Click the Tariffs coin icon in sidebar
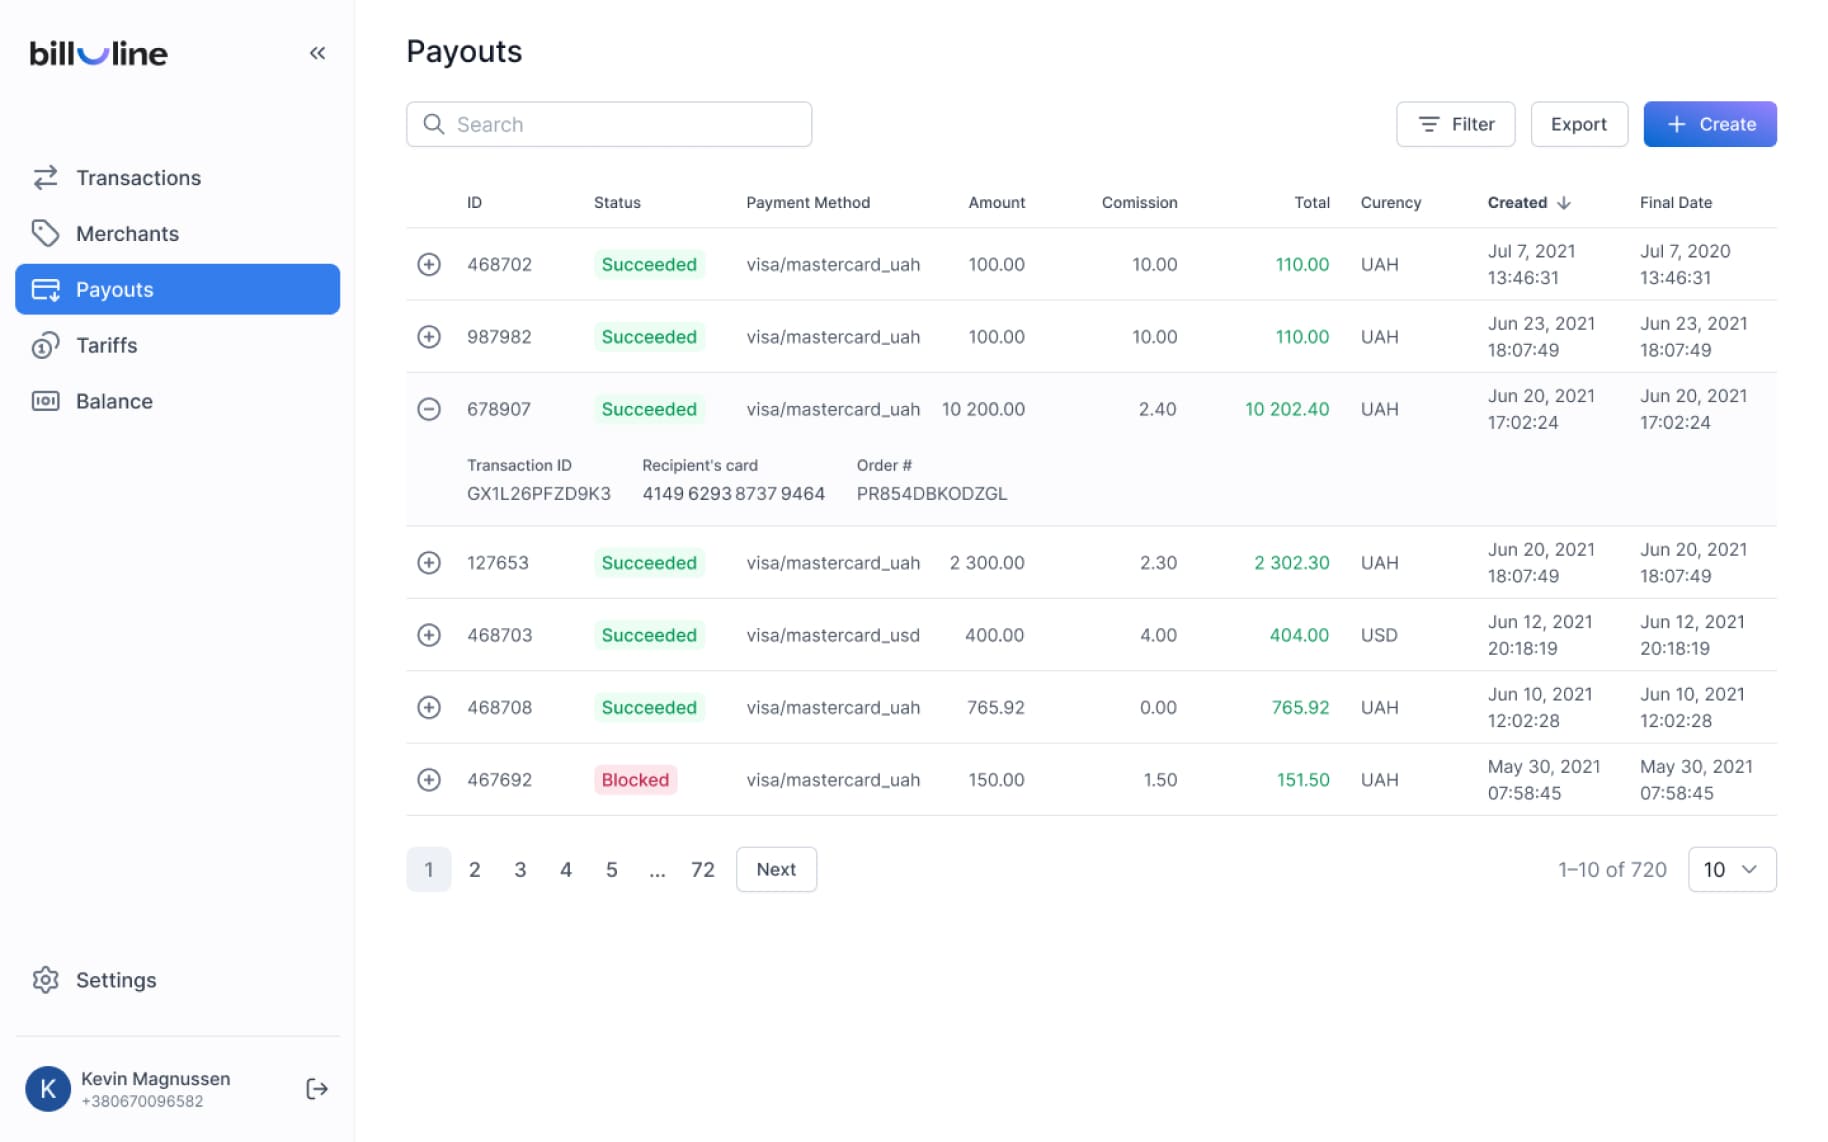1828x1142 pixels. point(45,346)
